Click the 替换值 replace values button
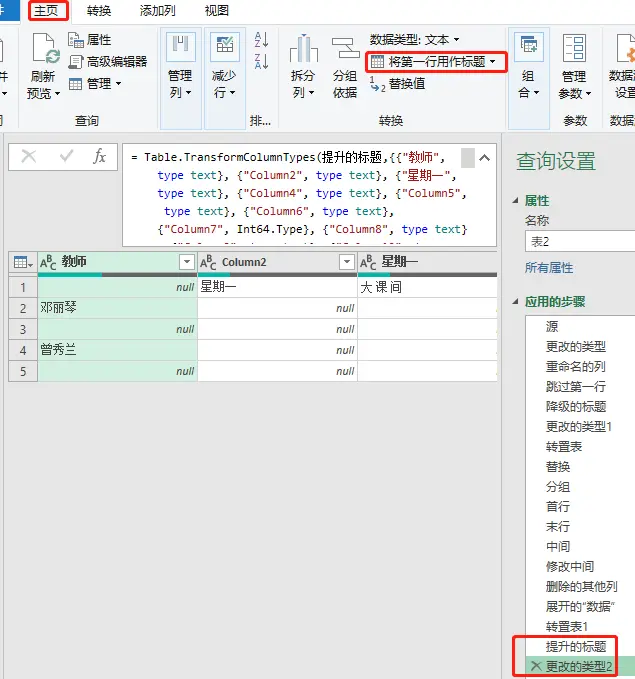This screenshot has height=679, width=635. pos(398,84)
